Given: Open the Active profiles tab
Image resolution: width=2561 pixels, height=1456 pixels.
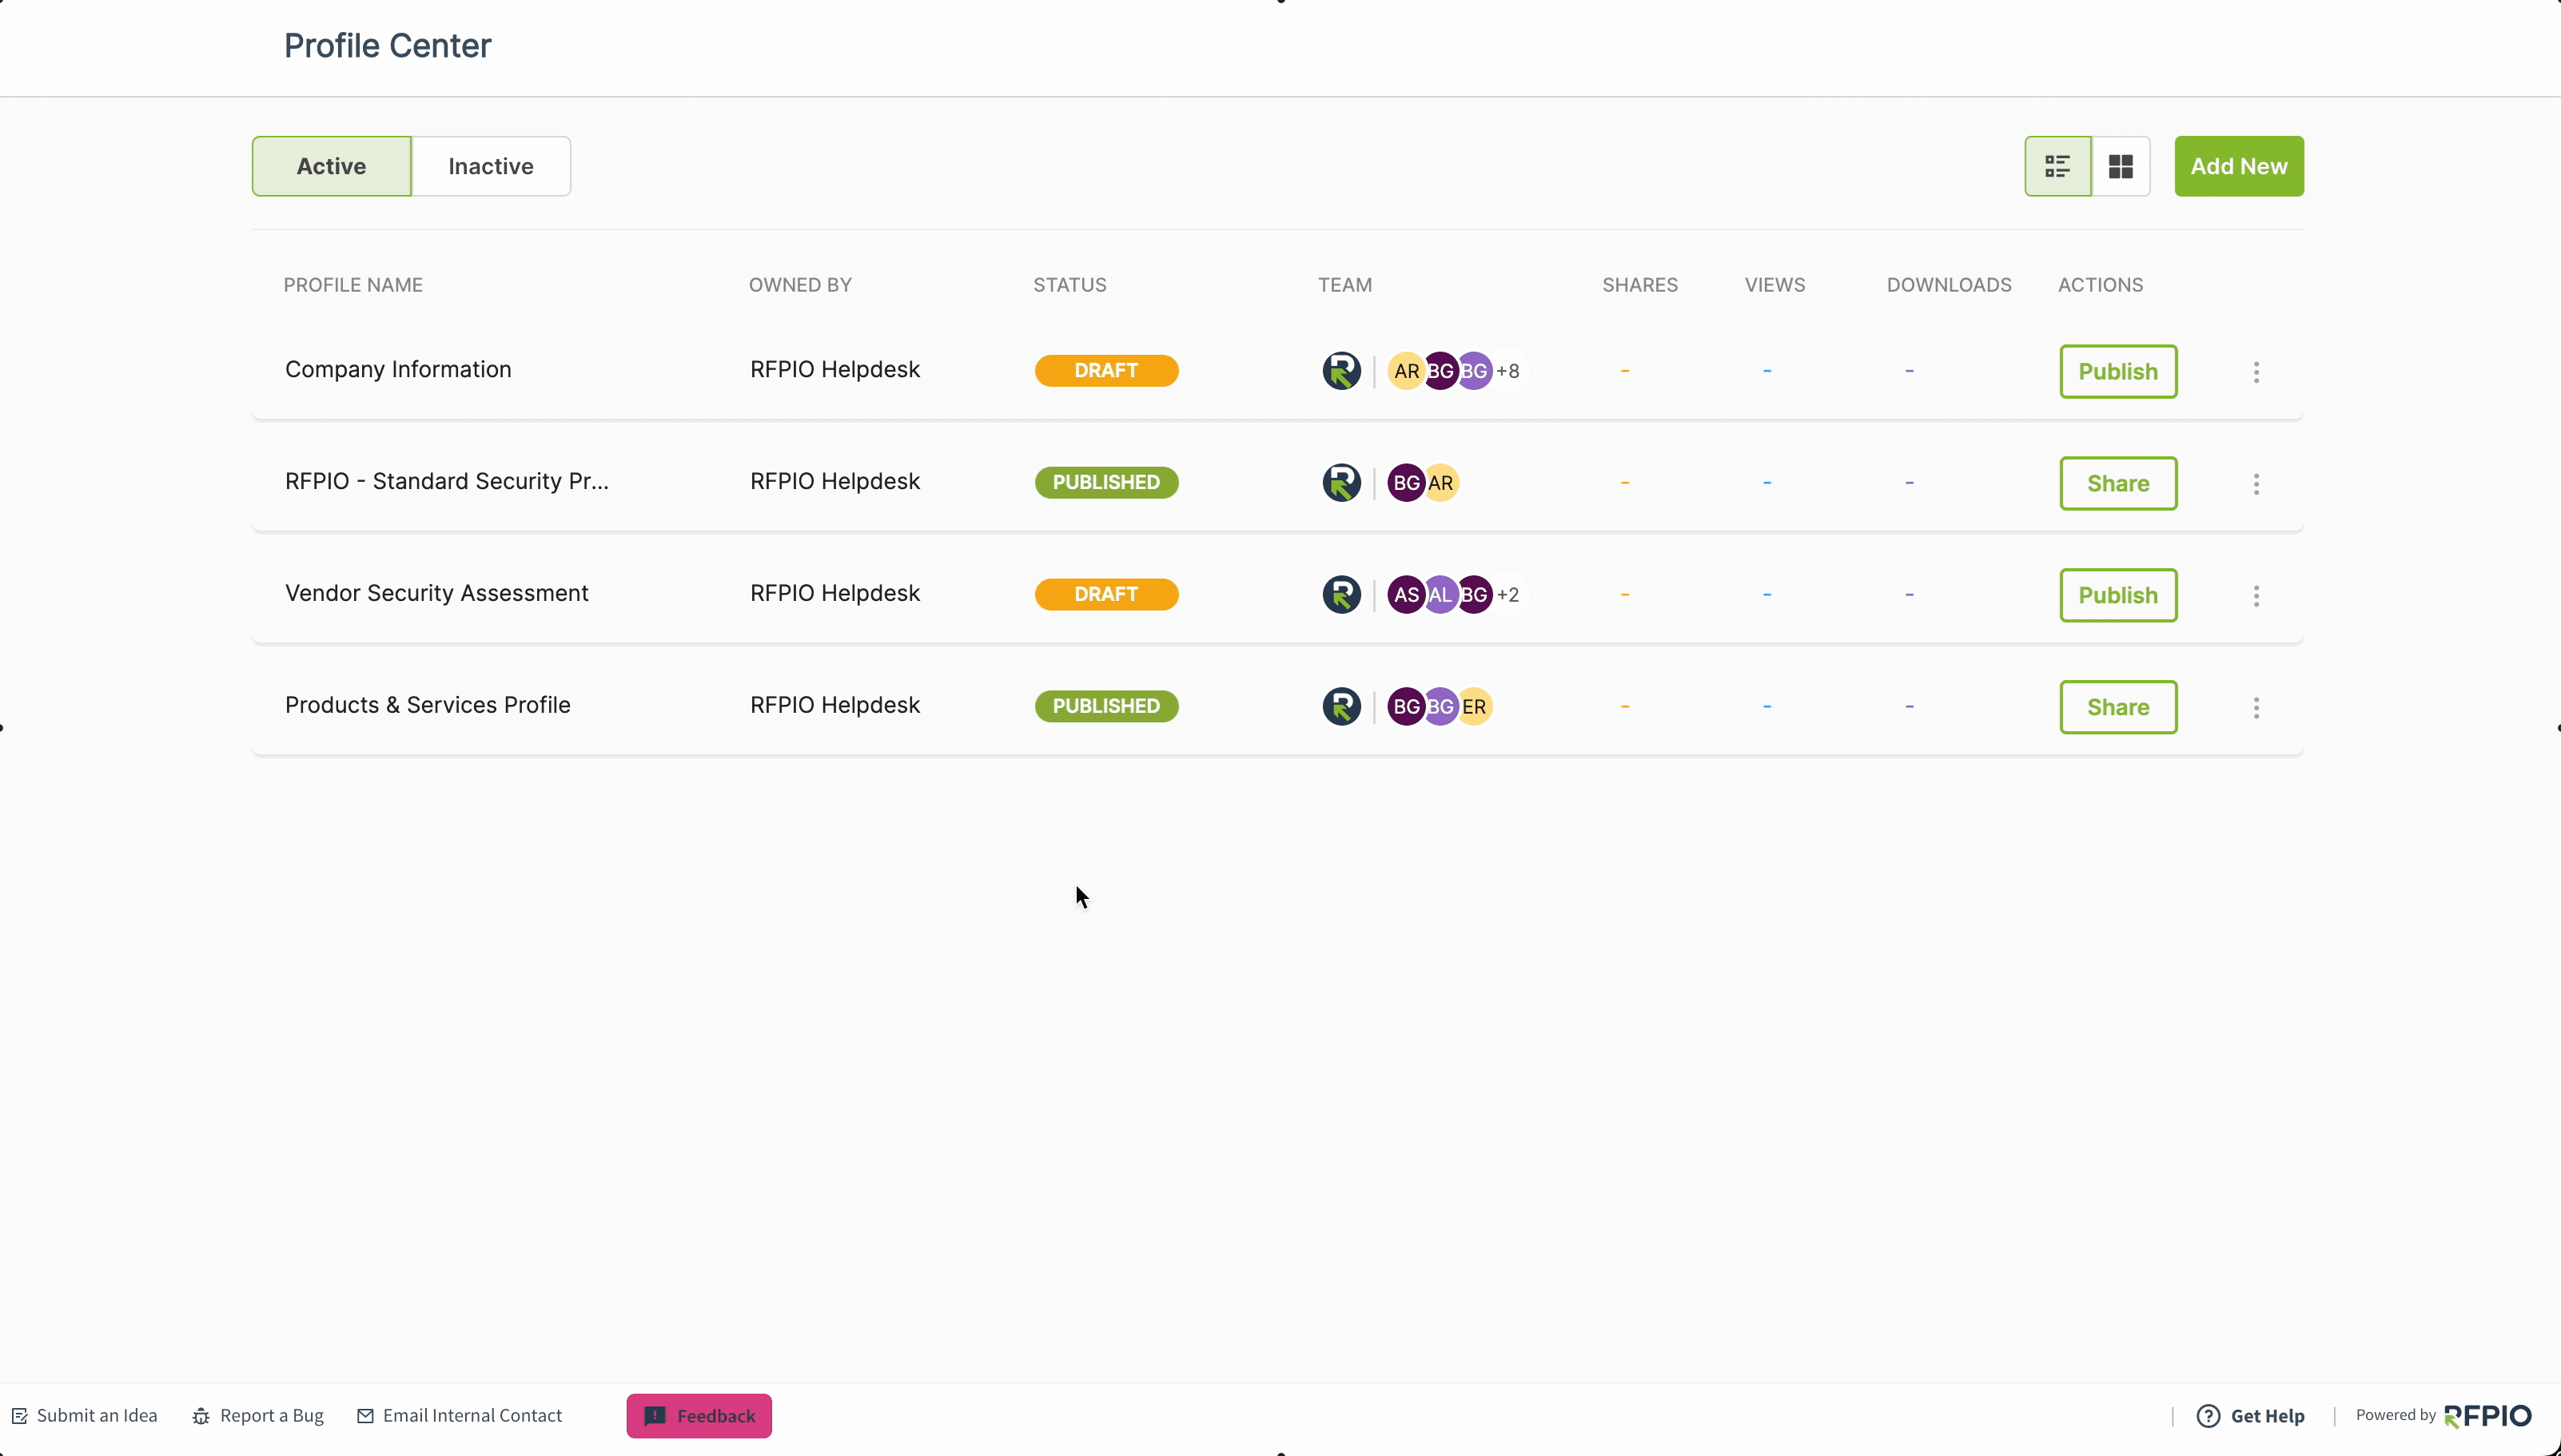Looking at the screenshot, I should (331, 166).
